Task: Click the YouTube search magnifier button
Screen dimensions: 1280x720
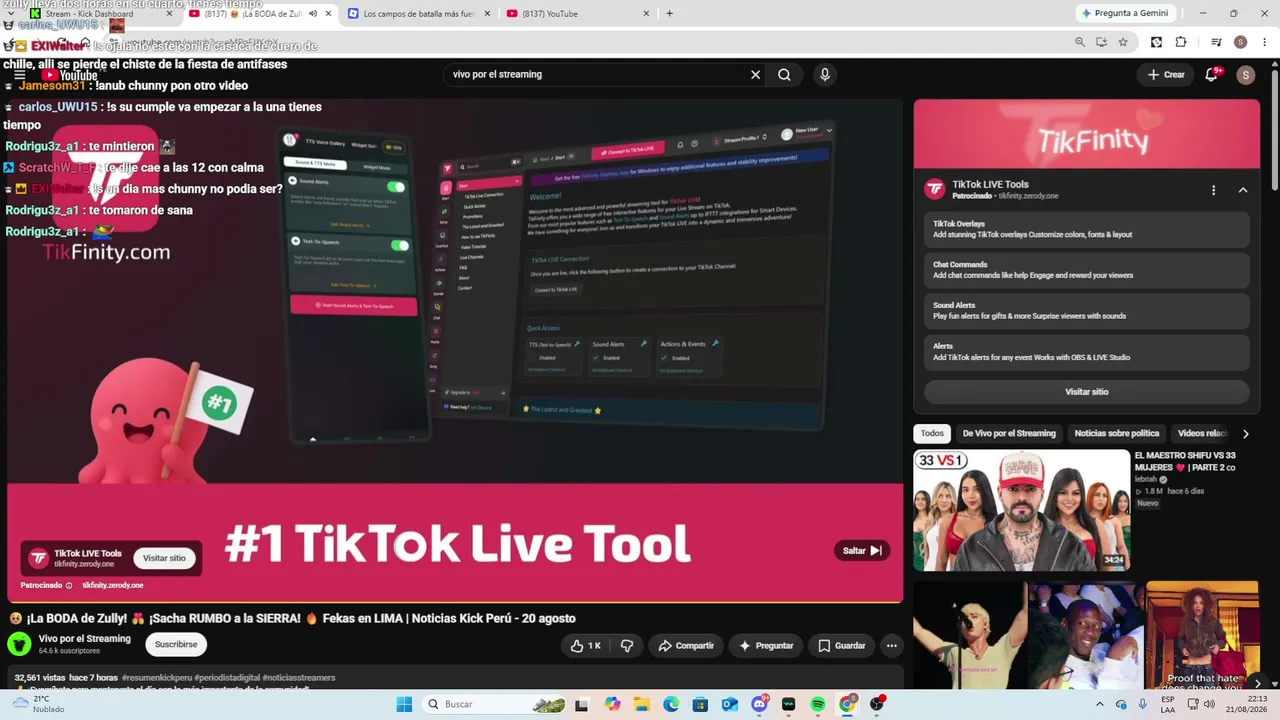Action: click(x=785, y=74)
